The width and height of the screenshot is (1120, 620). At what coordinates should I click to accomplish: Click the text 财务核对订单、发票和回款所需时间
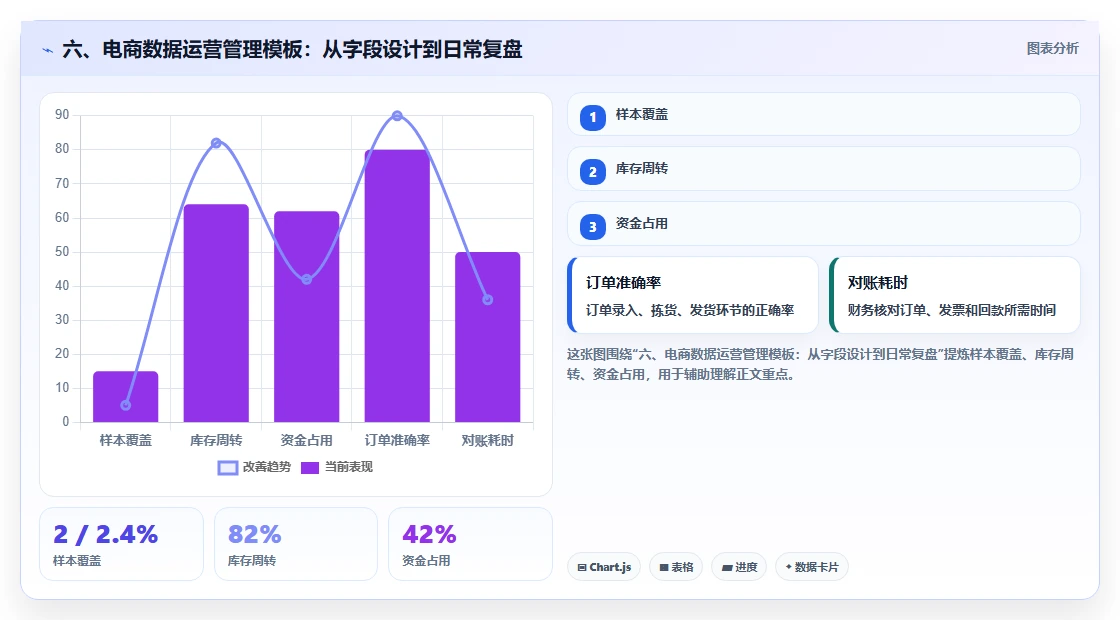coord(952,310)
